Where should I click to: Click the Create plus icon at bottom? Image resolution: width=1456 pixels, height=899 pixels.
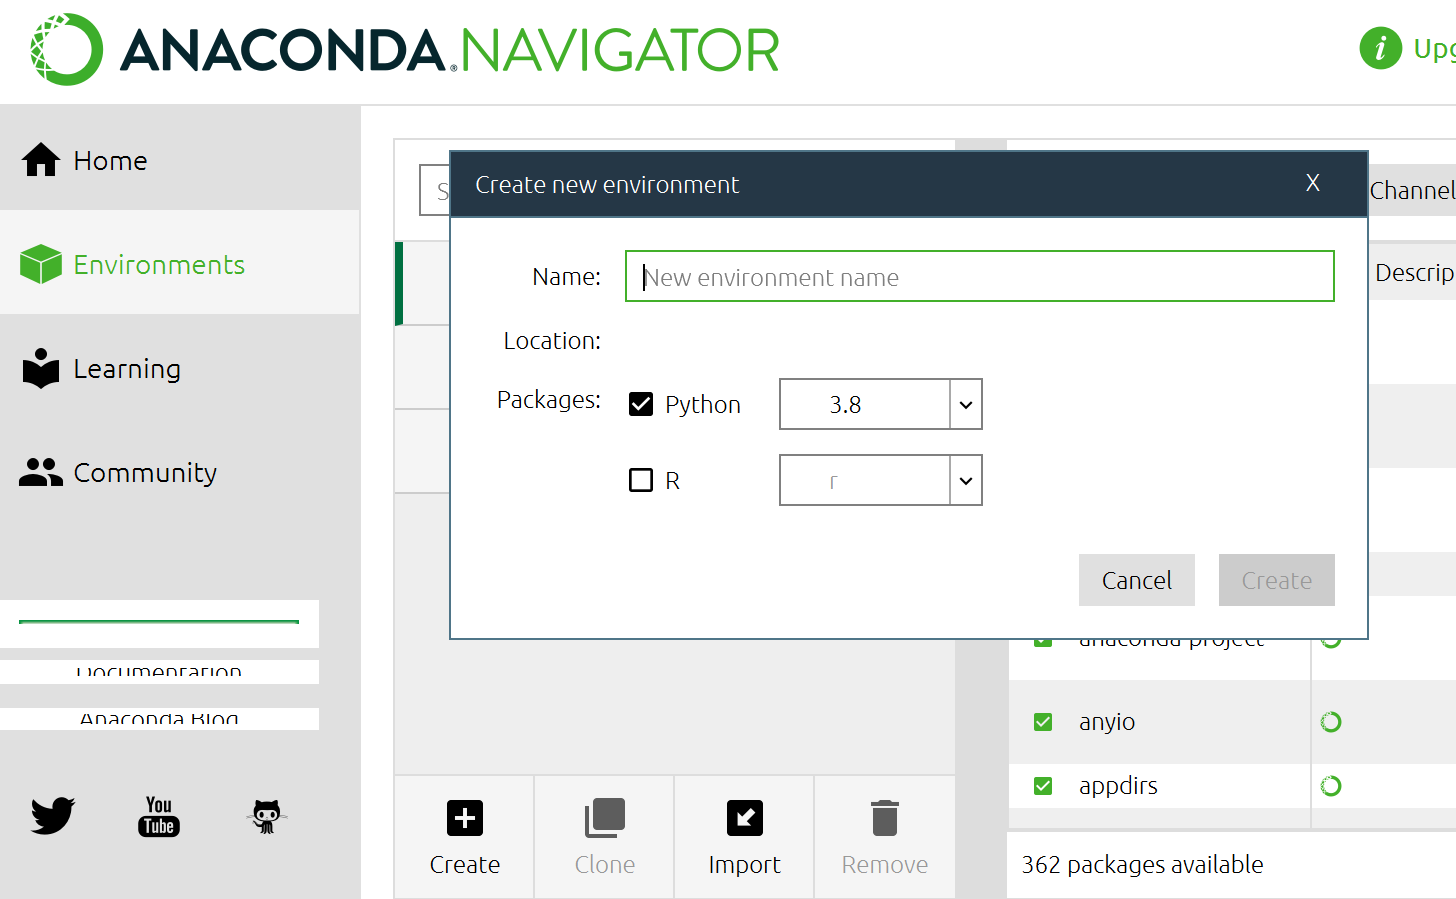(x=465, y=818)
